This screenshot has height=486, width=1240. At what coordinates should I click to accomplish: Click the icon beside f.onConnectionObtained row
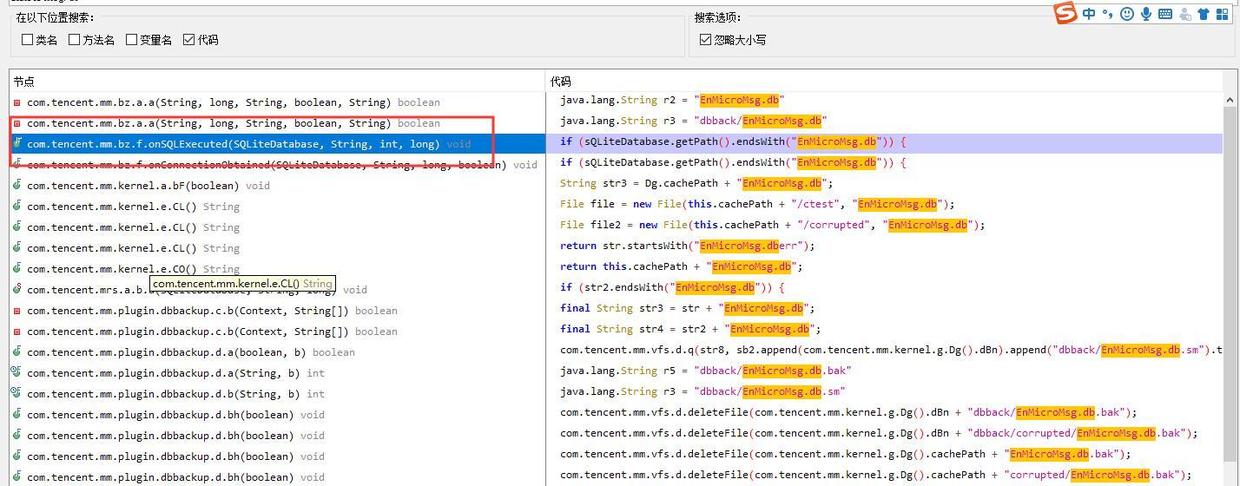point(17,165)
